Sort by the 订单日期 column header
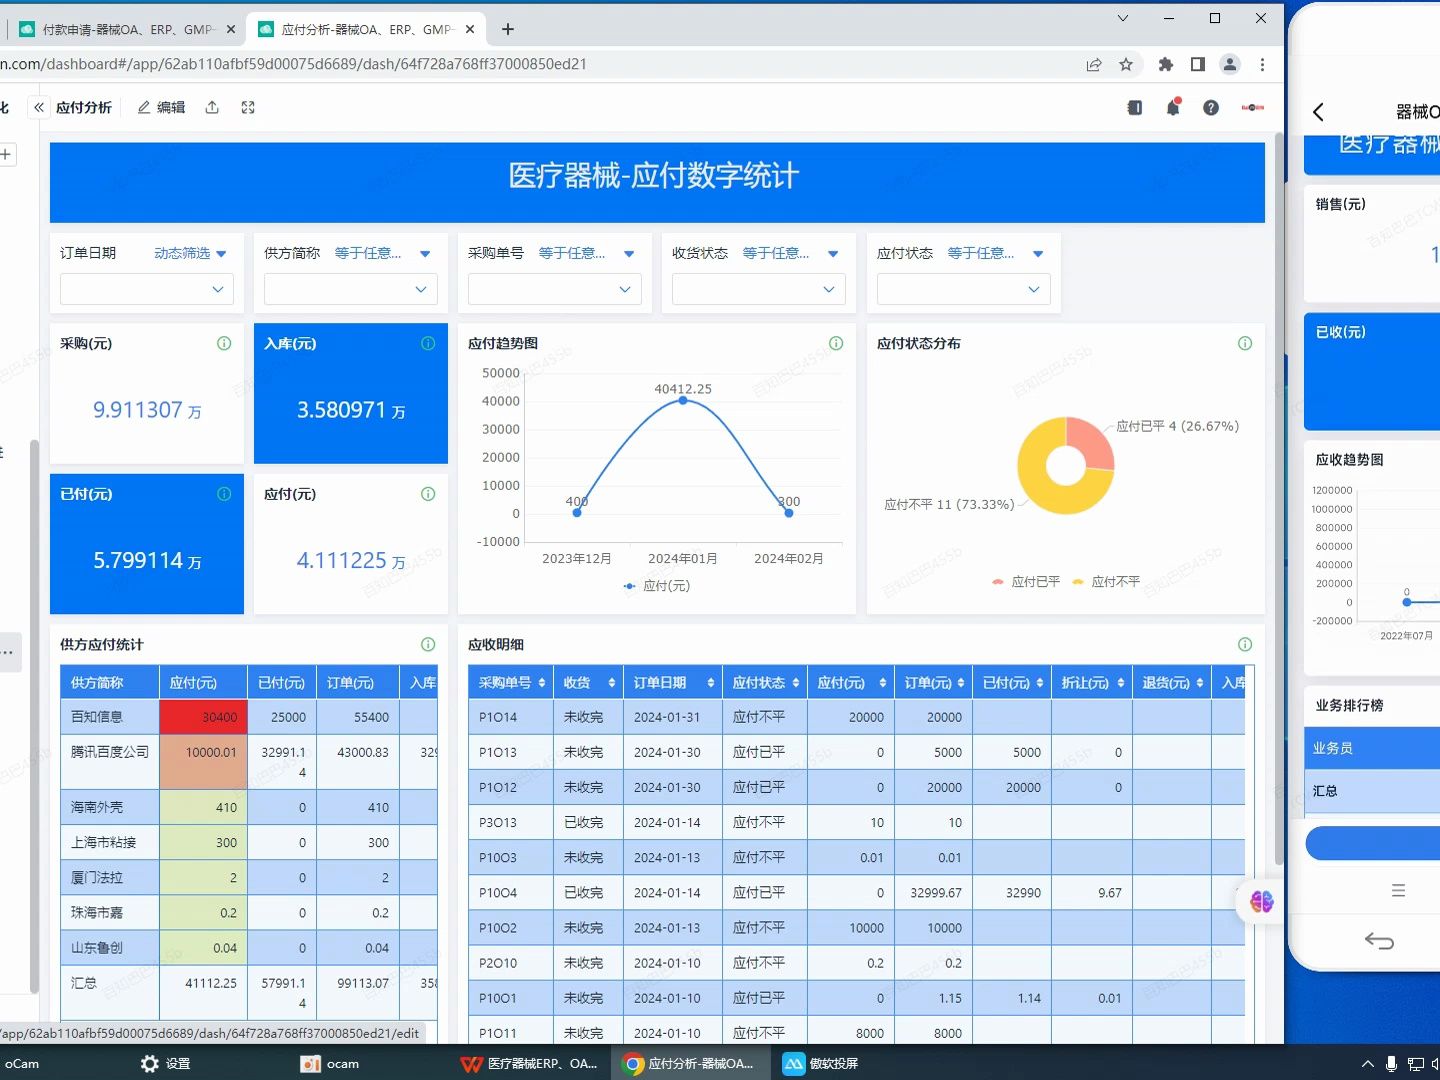The height and width of the screenshot is (1080, 1440). pos(673,683)
